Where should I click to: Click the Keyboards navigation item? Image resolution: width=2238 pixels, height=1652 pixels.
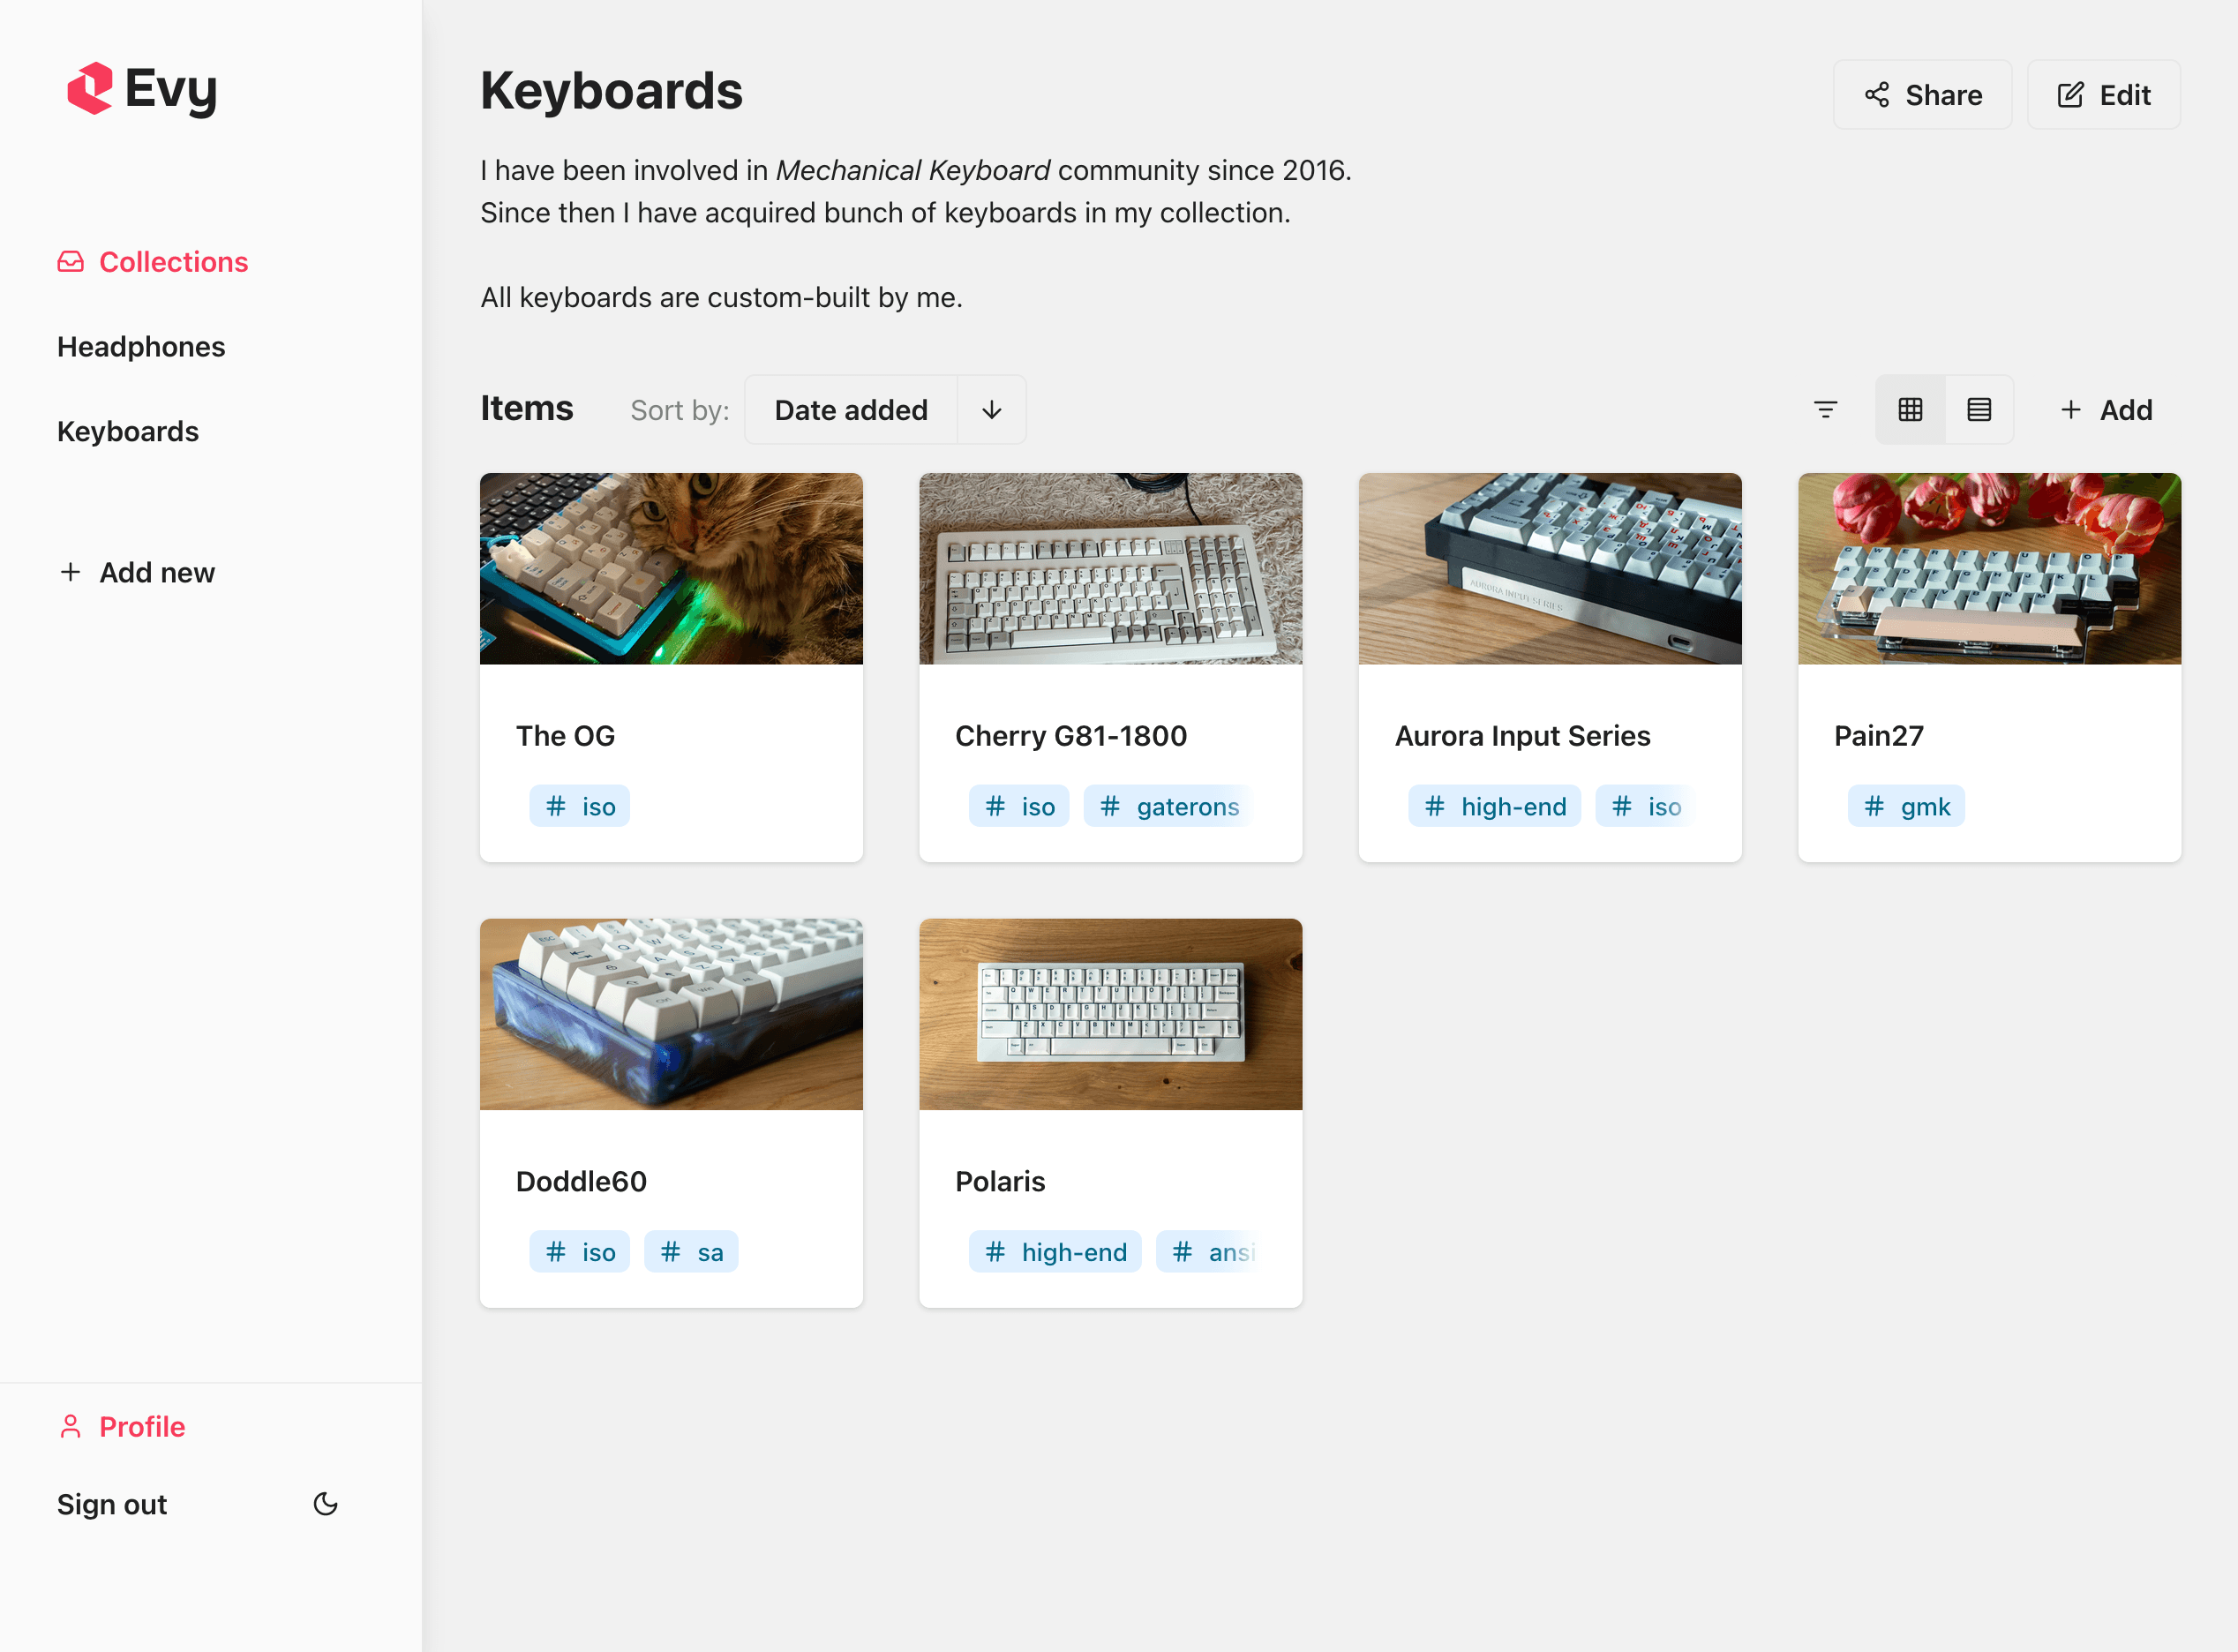pos(129,429)
